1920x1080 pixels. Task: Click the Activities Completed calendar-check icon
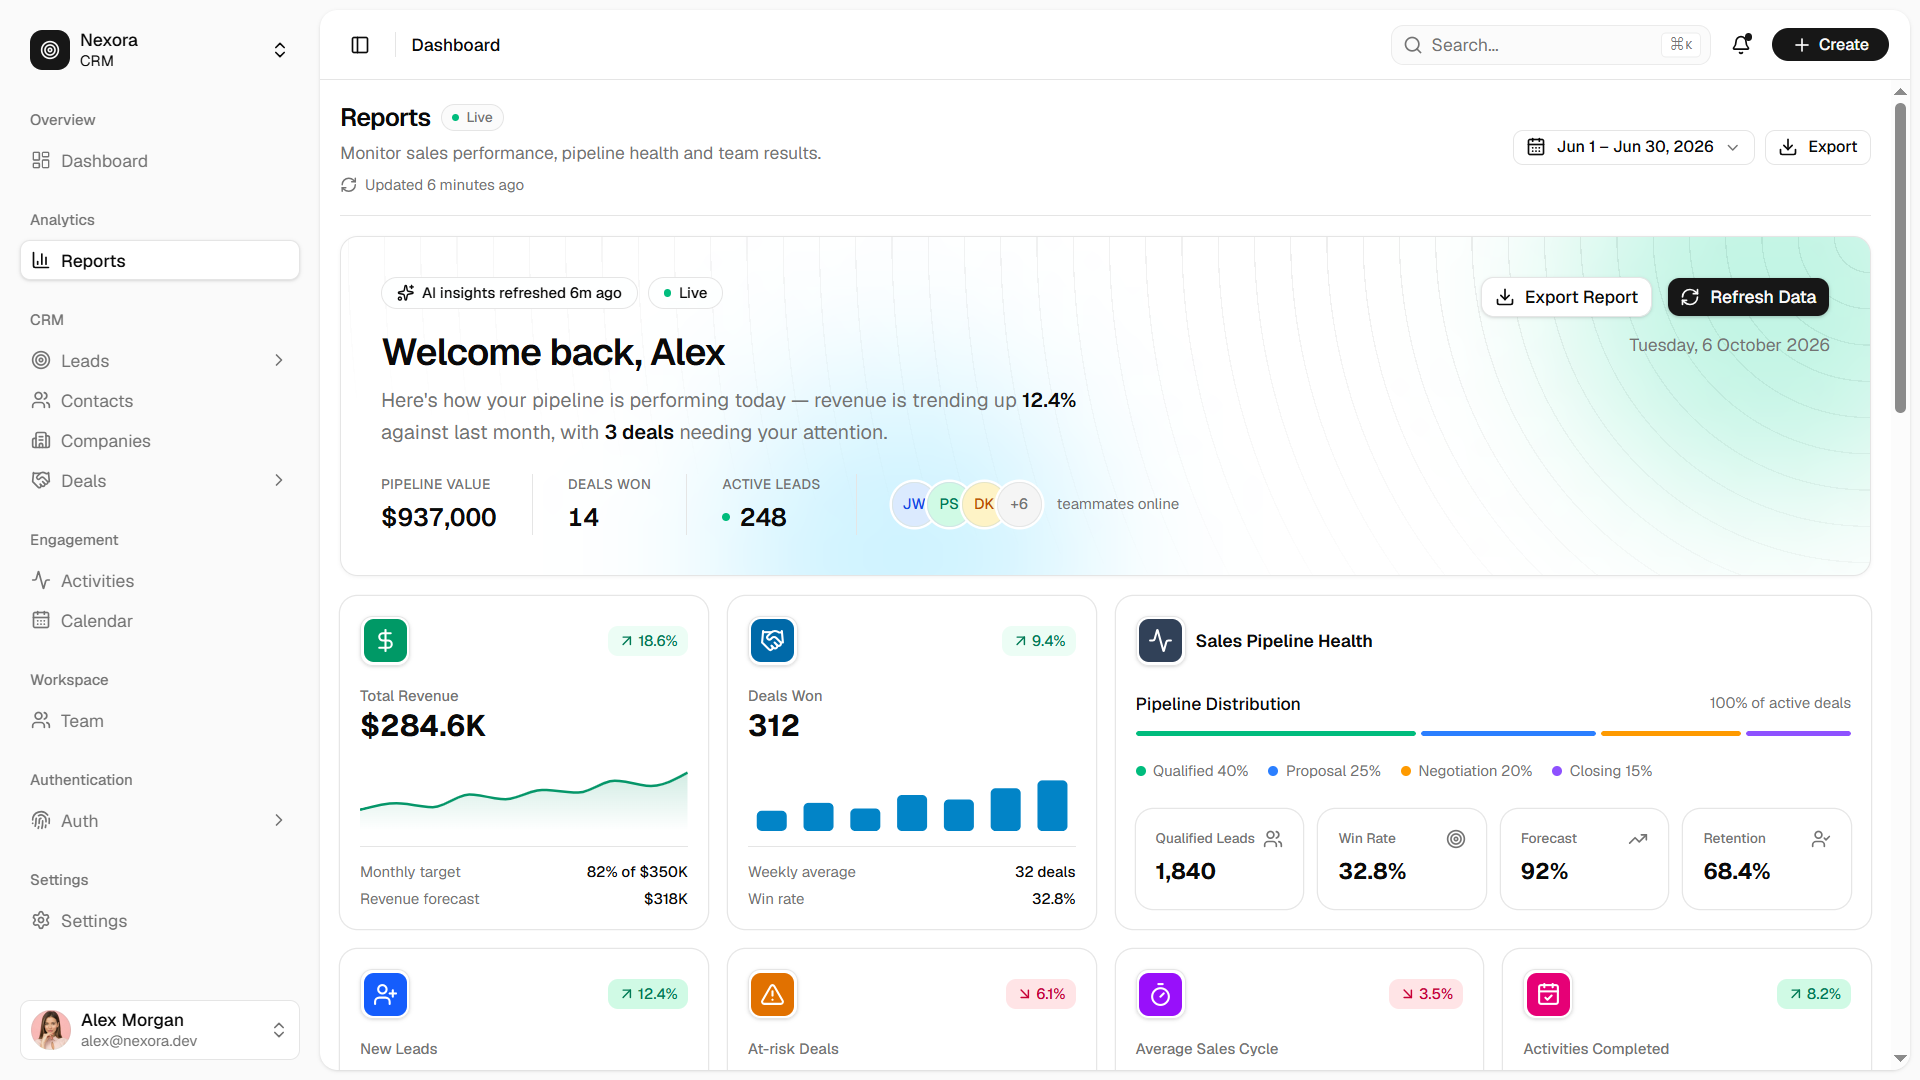coord(1548,994)
